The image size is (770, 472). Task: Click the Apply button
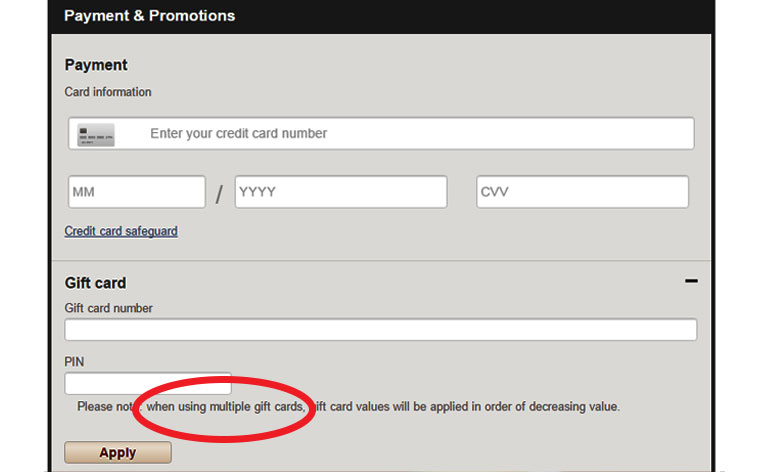[x=118, y=452]
